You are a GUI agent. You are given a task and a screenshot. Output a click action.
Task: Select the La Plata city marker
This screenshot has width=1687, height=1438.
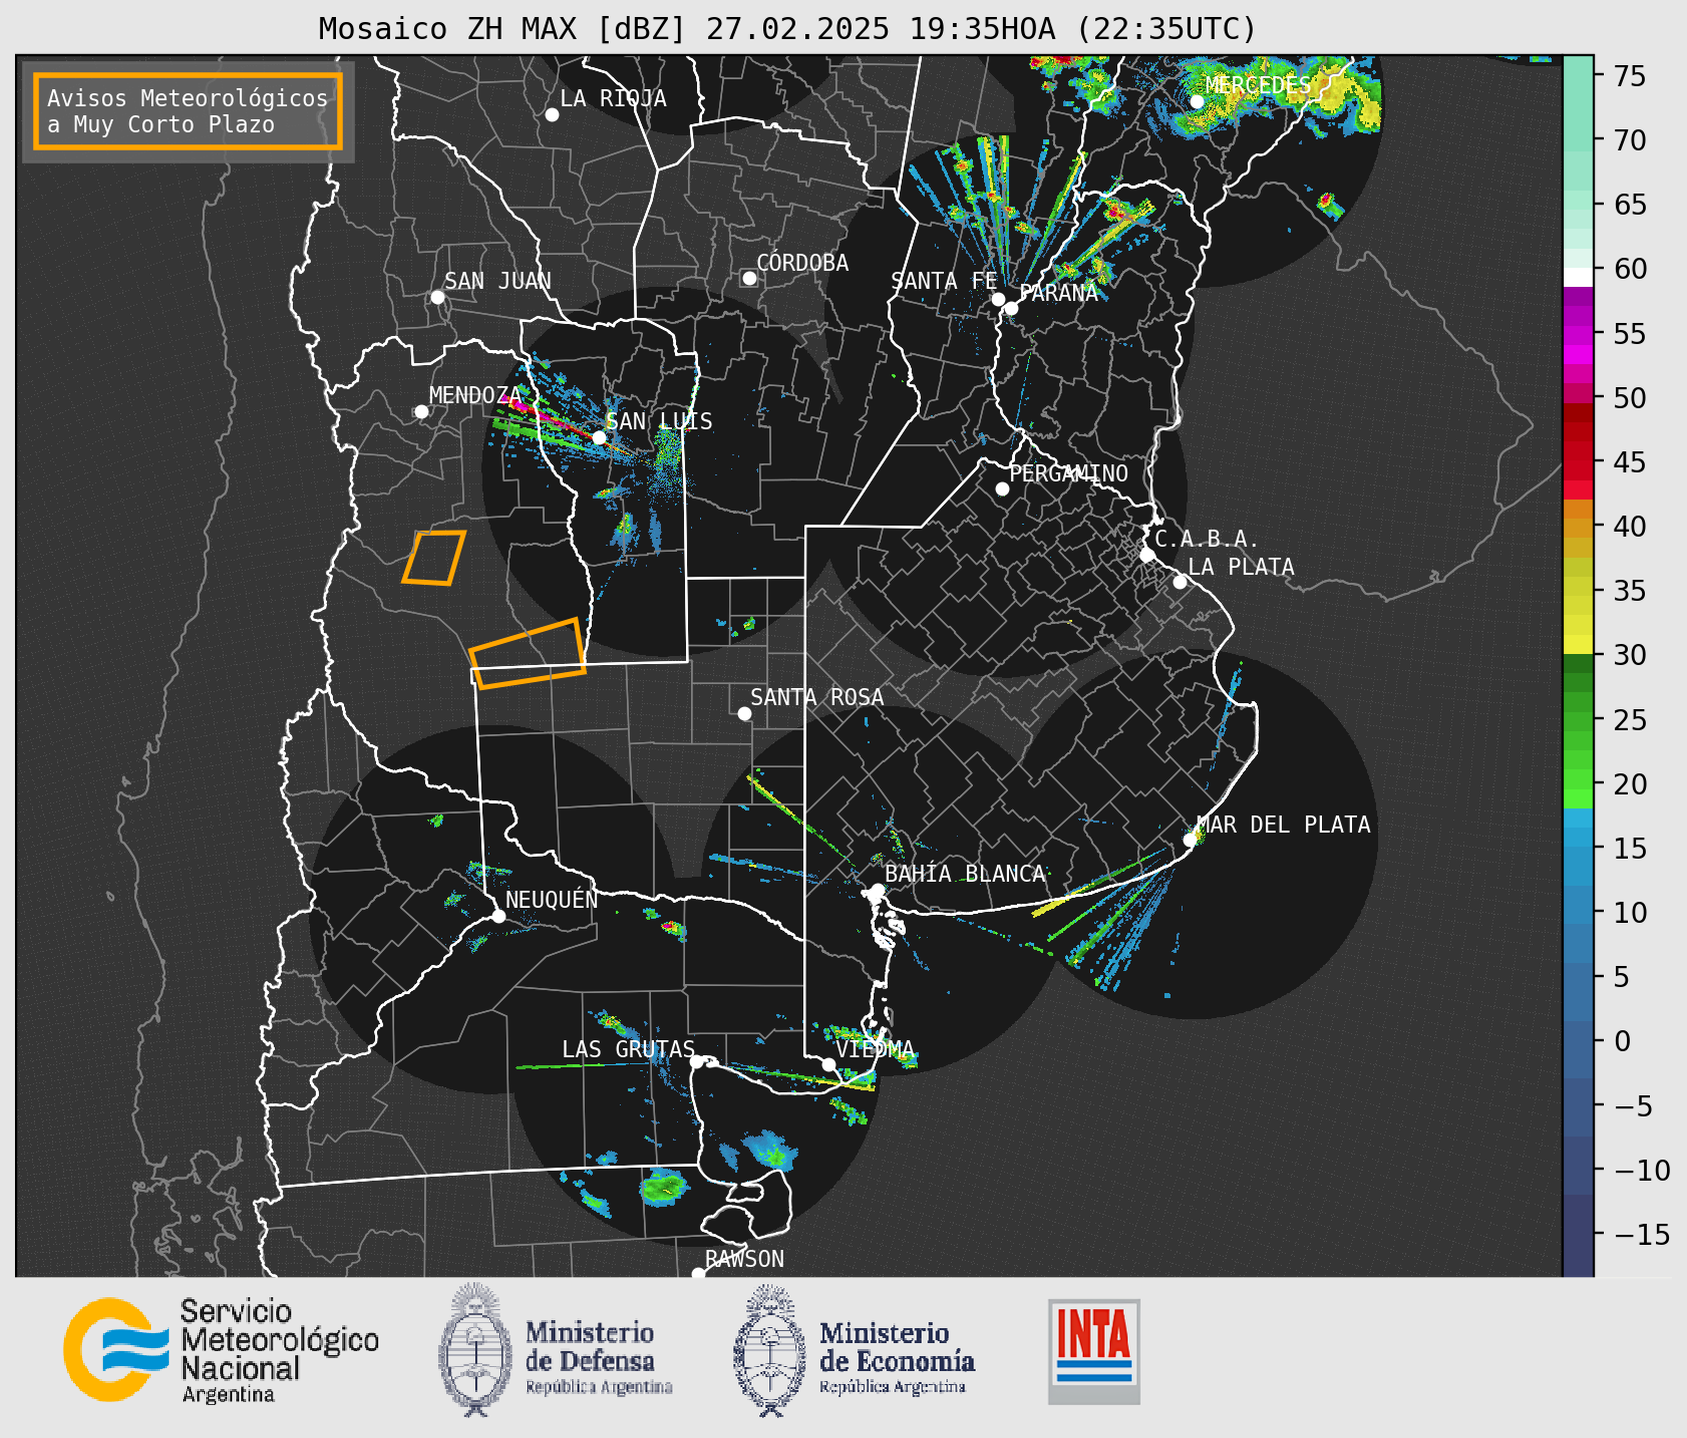click(1180, 582)
